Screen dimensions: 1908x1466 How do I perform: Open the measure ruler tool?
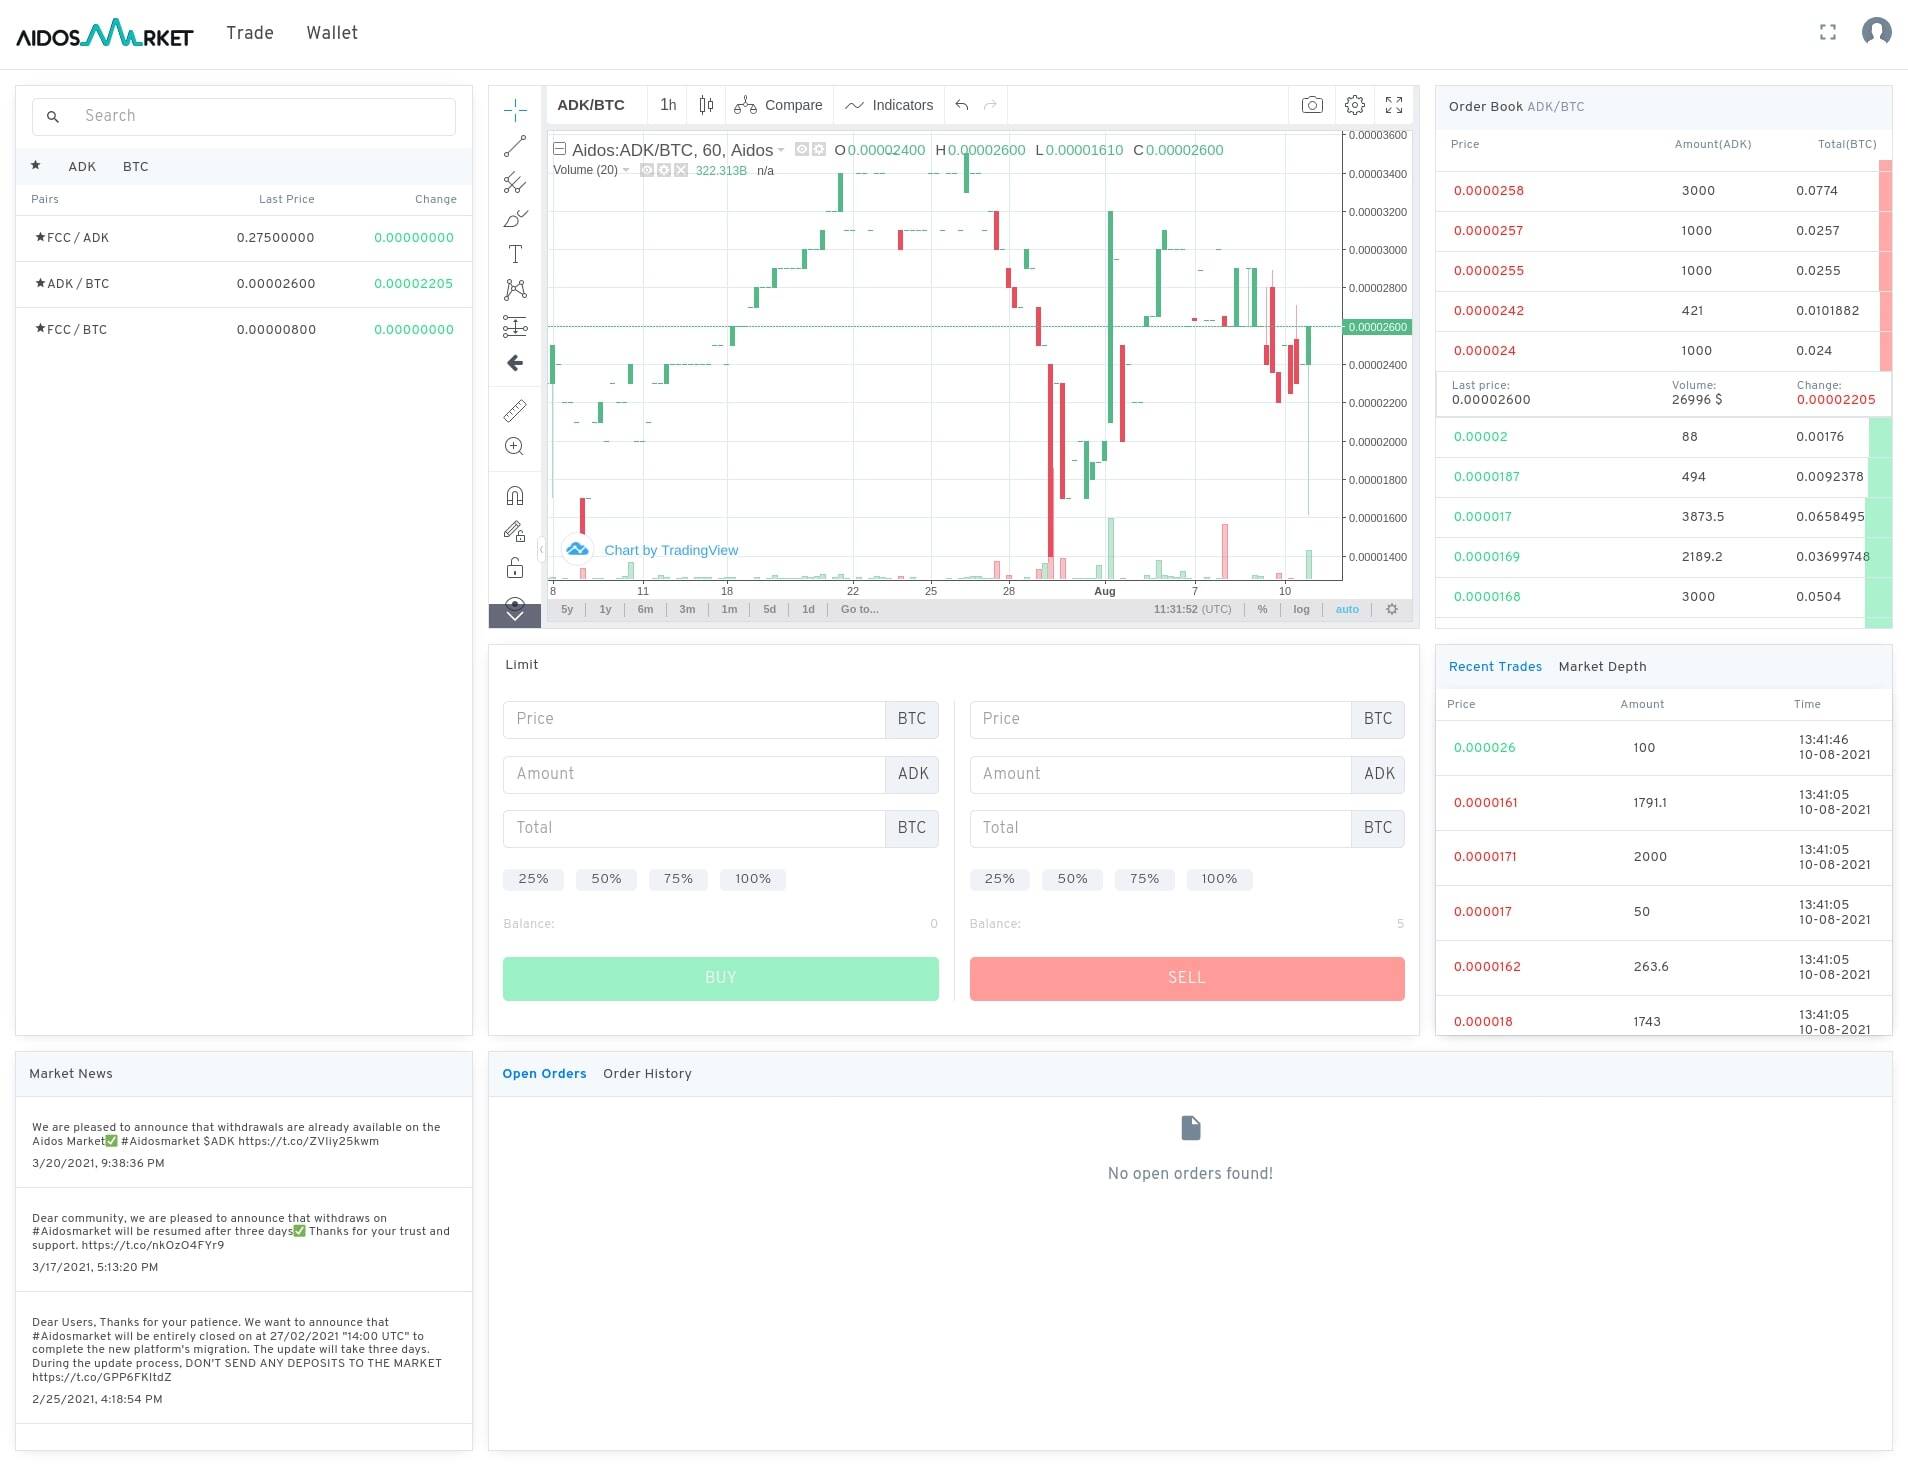coord(515,410)
